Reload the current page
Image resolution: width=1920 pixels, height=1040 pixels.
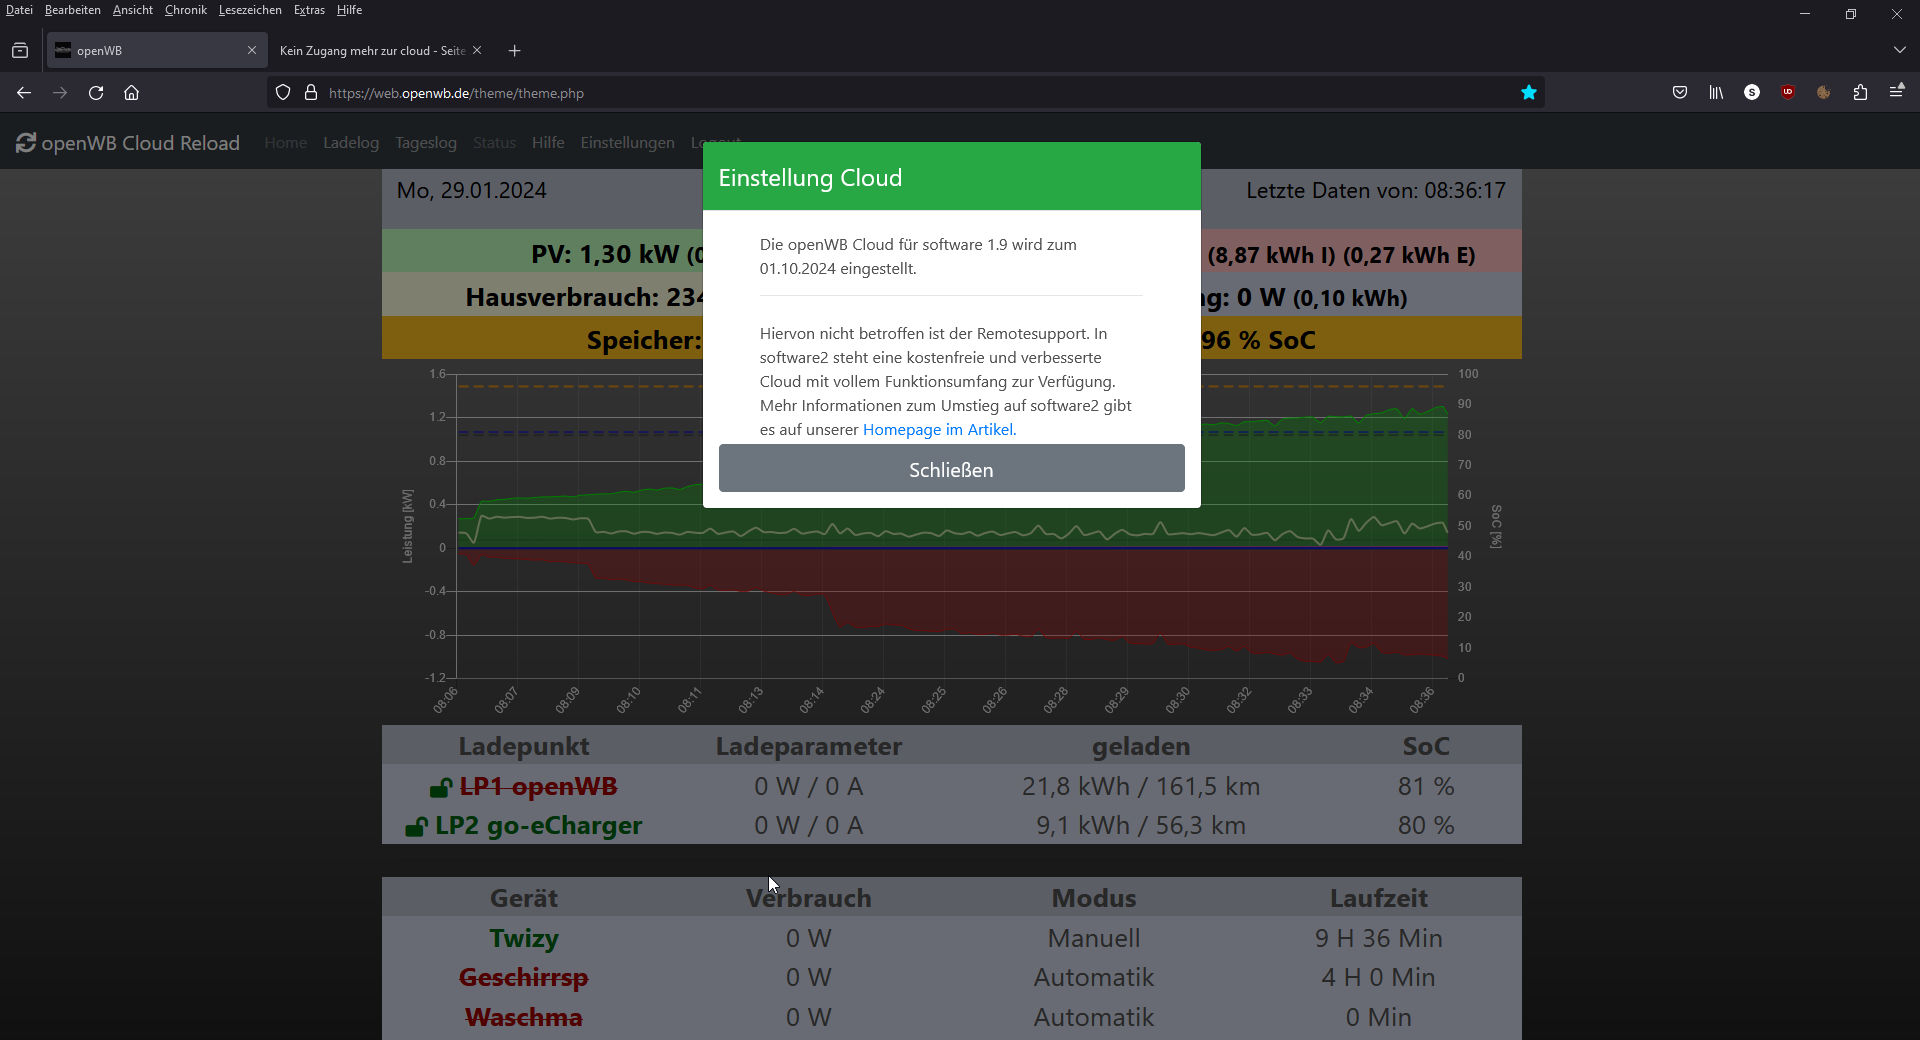coord(96,93)
